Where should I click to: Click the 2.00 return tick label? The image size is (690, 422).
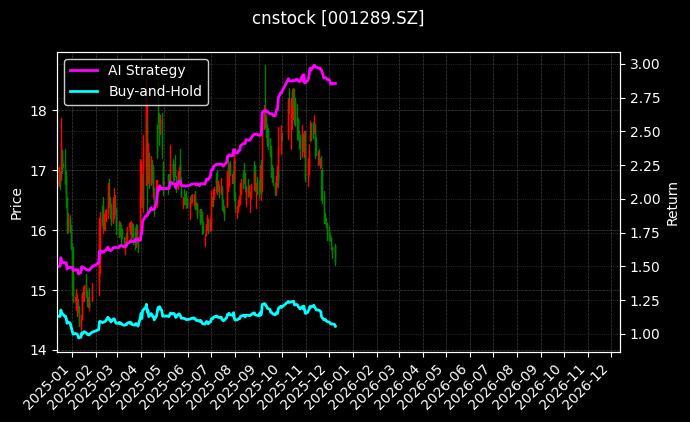644,199
